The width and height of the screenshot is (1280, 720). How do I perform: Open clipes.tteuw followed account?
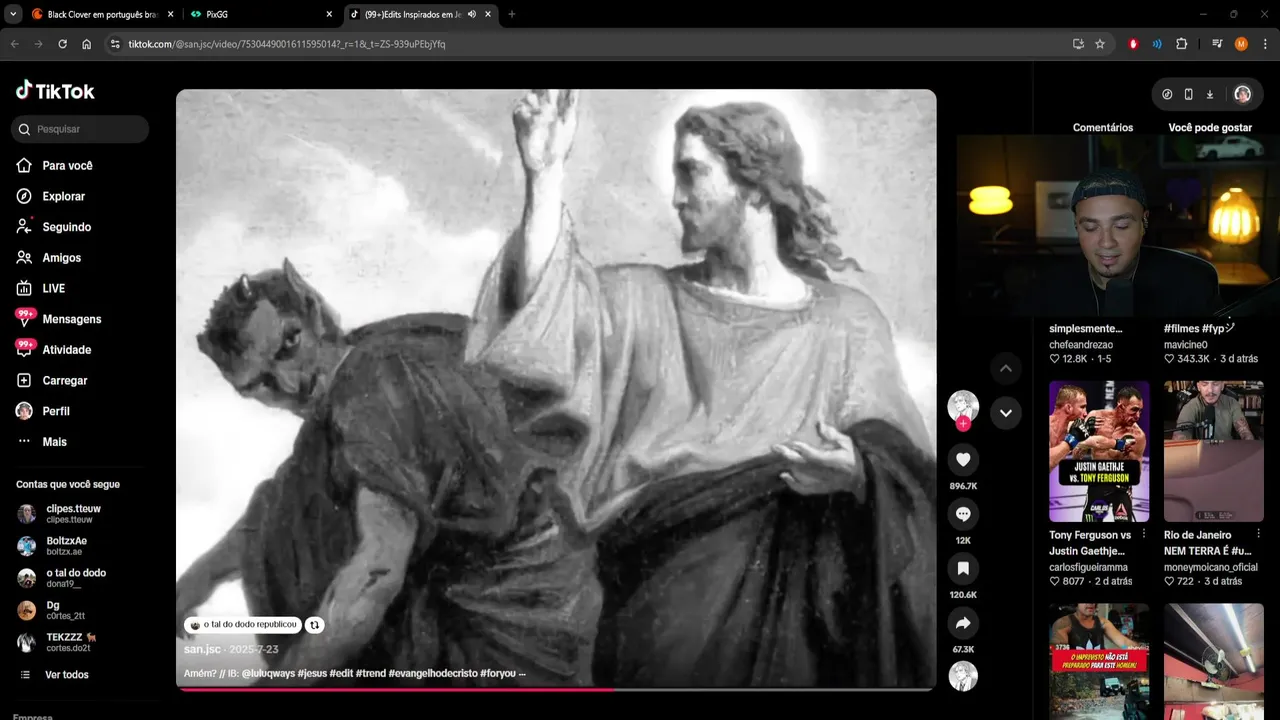[60, 514]
